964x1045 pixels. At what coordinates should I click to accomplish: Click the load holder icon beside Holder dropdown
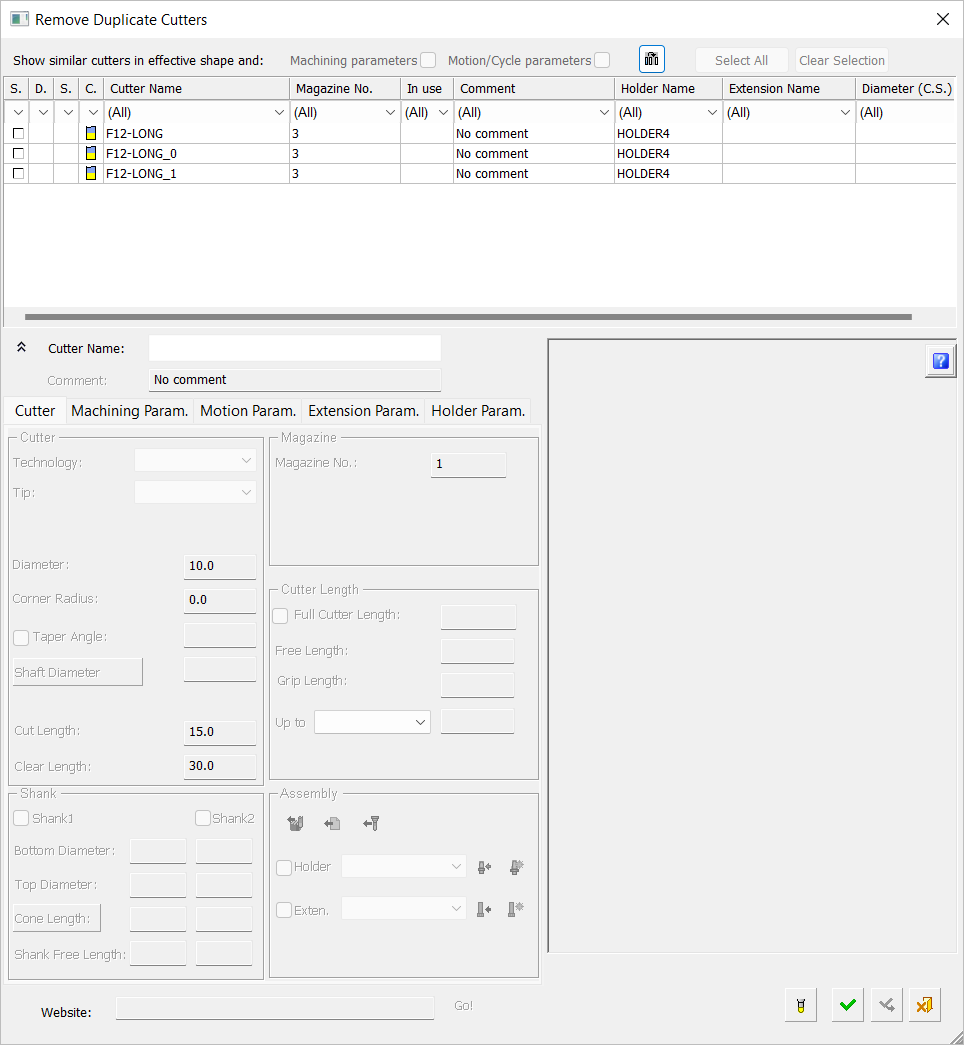click(485, 867)
